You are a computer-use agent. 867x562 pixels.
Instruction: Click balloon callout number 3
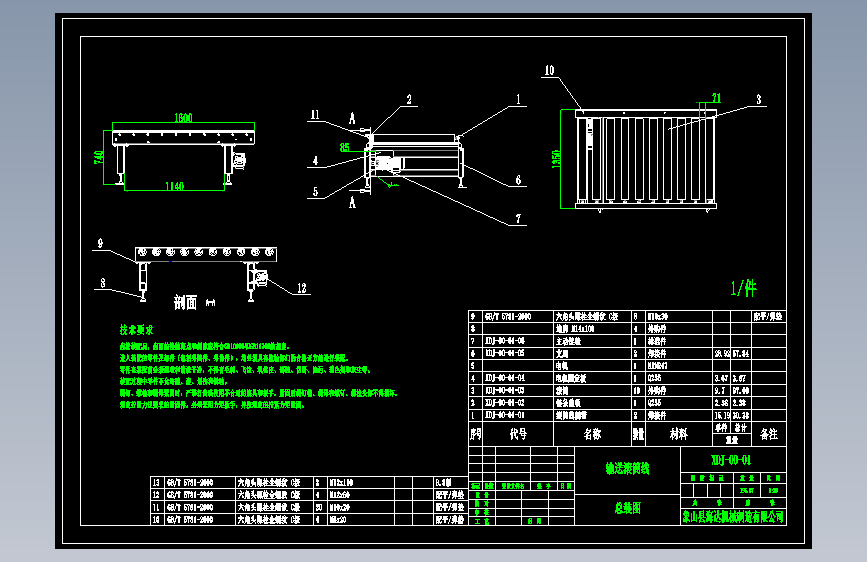click(759, 100)
